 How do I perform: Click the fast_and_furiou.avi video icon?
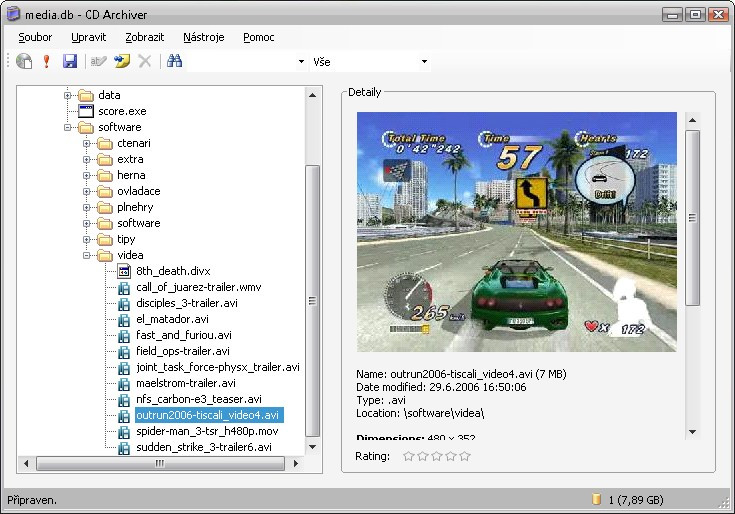click(x=124, y=335)
